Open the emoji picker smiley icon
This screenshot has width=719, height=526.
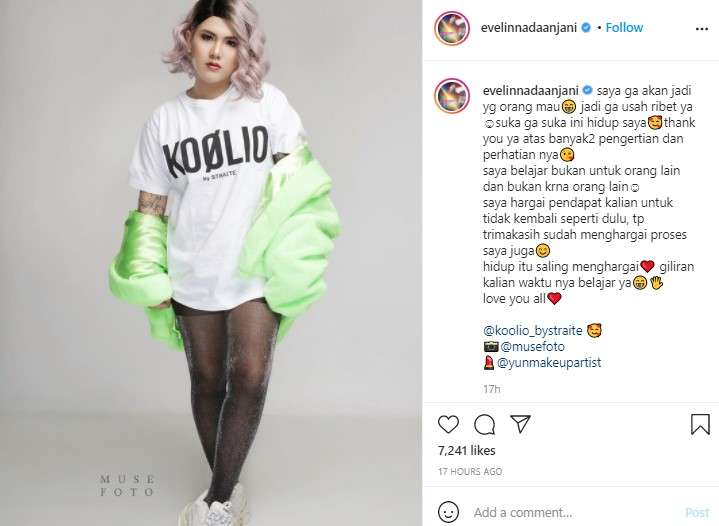(x=448, y=512)
